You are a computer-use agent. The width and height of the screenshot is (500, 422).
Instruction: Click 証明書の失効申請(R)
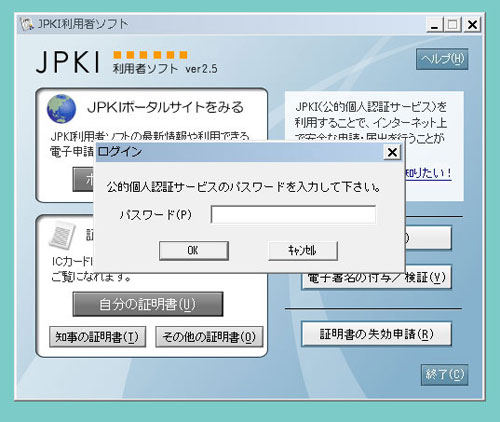tap(376, 334)
